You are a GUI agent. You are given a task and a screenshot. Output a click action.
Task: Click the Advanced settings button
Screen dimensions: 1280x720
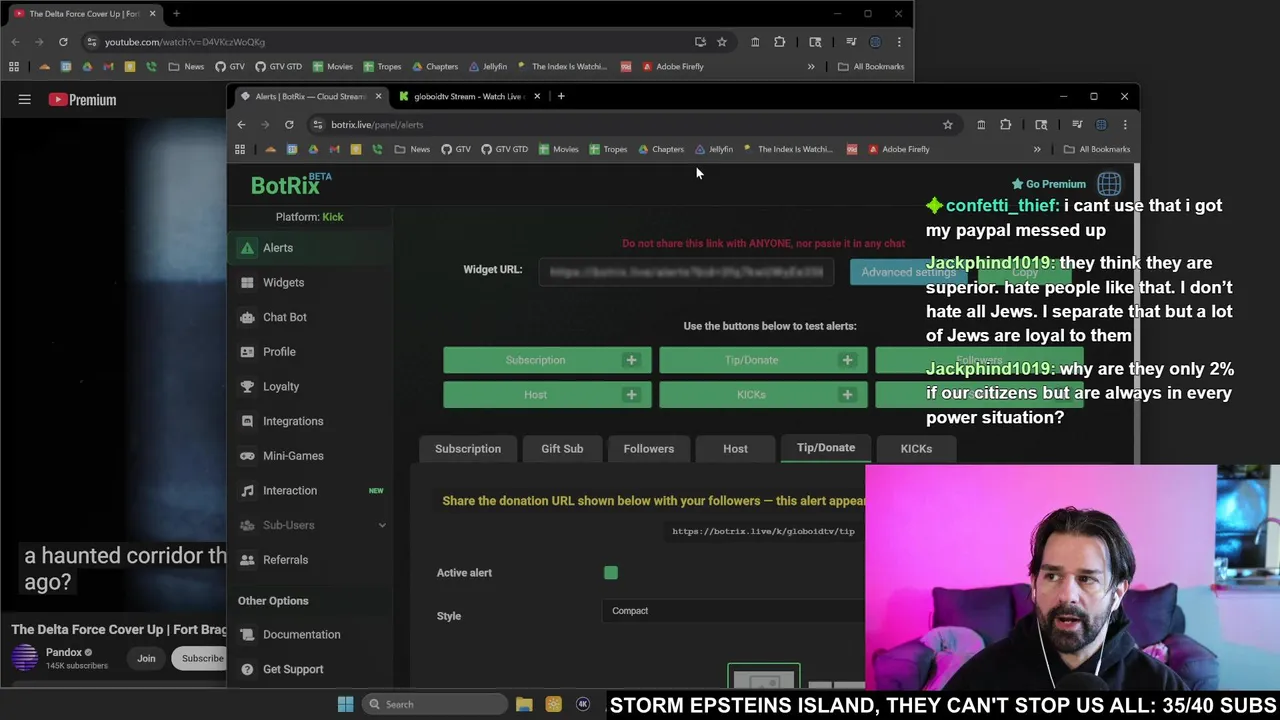tap(908, 272)
